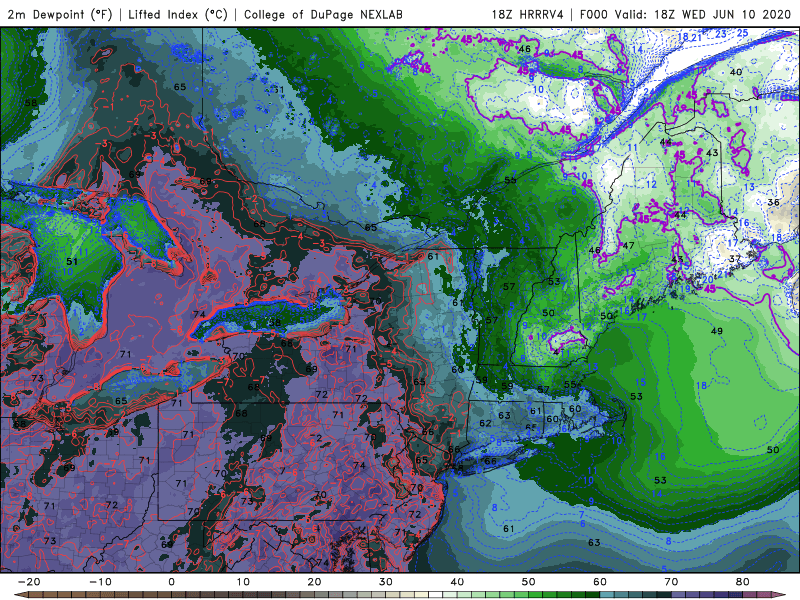Click the 70 tick label on the color scale
The width and height of the screenshot is (800, 600).
point(671,582)
